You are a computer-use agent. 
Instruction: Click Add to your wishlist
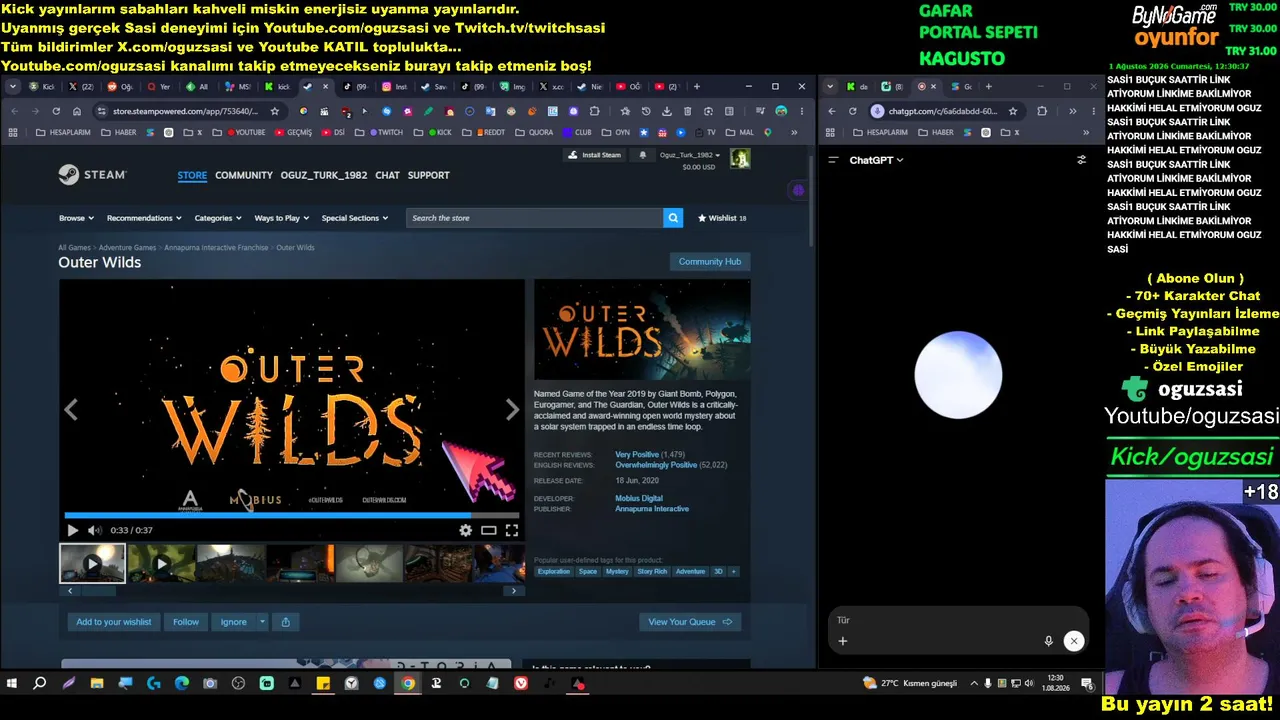point(114,622)
